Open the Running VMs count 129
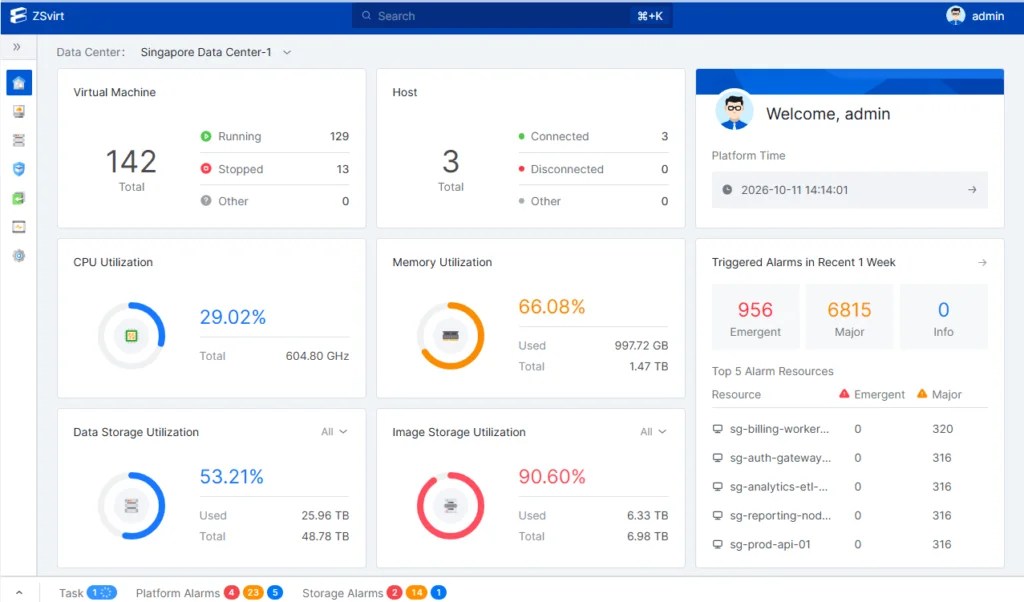 pos(339,136)
